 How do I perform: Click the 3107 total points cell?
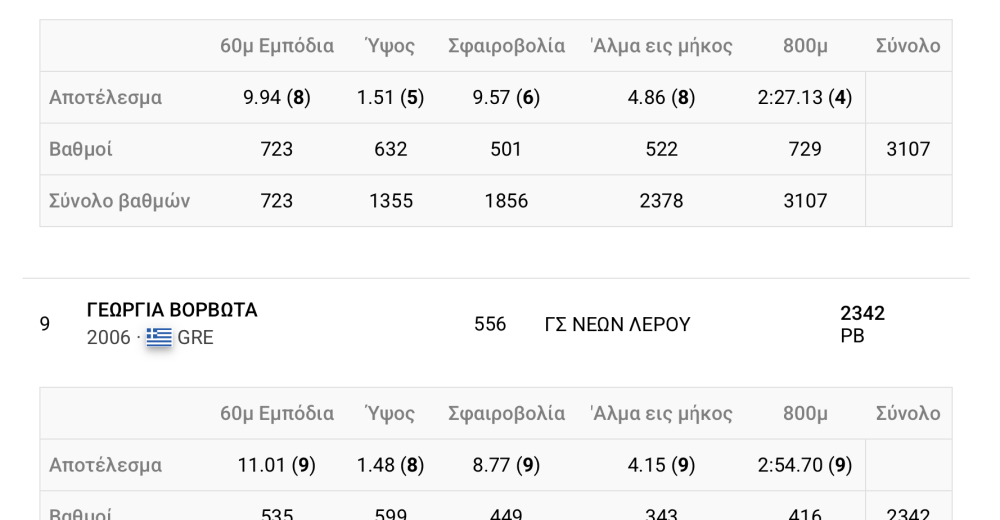(x=908, y=149)
